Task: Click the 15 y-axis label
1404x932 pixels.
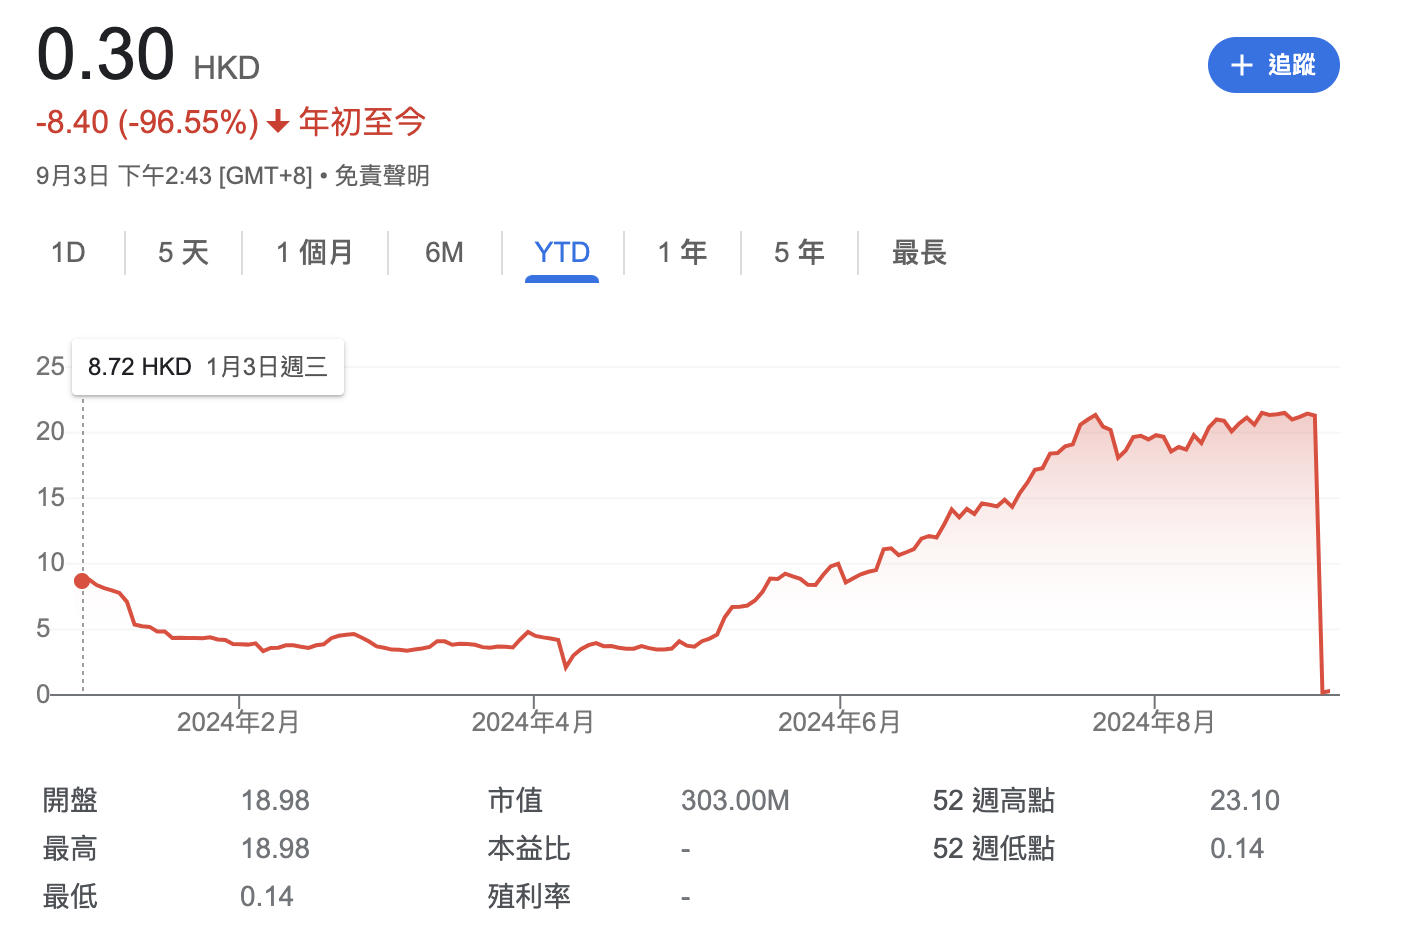Action: pos(50,497)
